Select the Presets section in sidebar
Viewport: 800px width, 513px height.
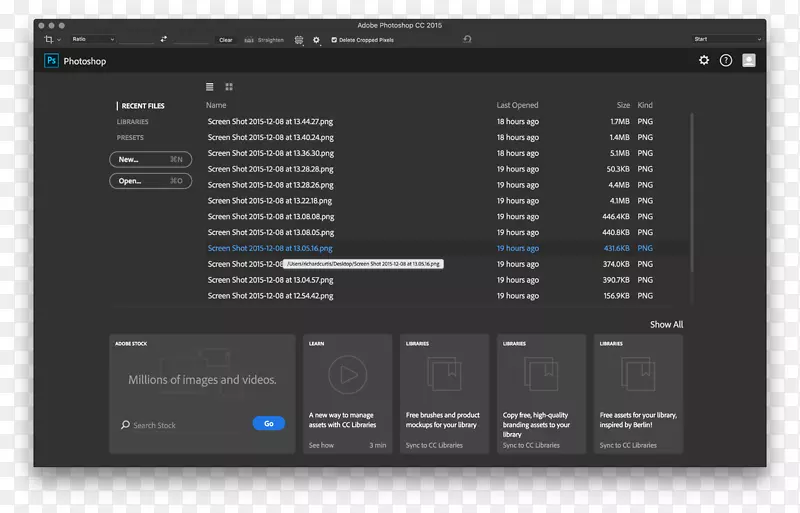coord(130,138)
